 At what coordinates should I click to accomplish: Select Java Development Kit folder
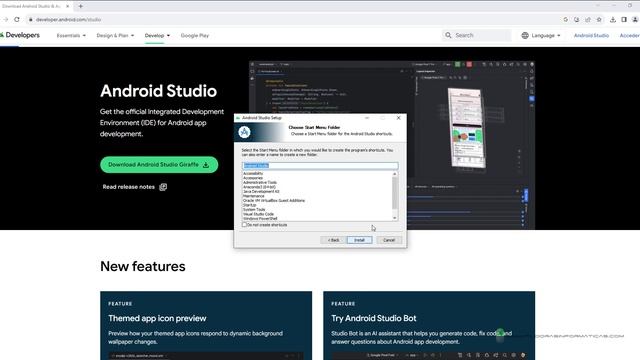(x=261, y=191)
